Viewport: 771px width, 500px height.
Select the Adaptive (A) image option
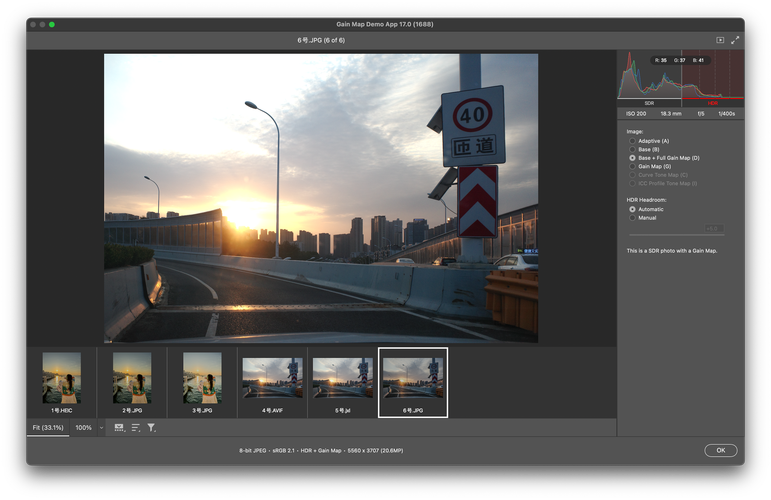[632, 141]
